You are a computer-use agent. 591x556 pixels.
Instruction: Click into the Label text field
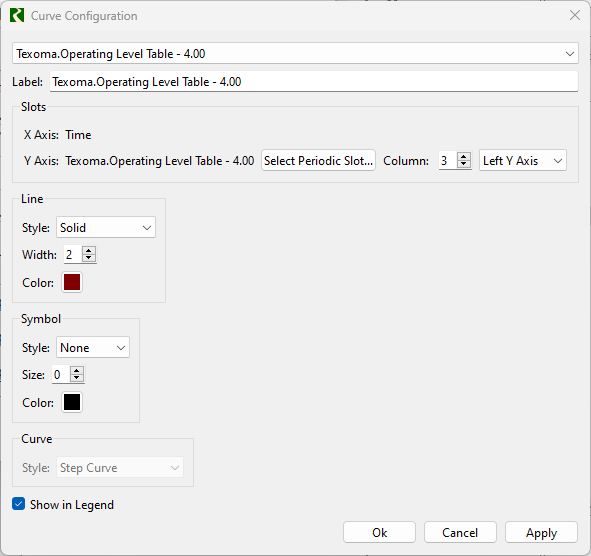(x=314, y=81)
